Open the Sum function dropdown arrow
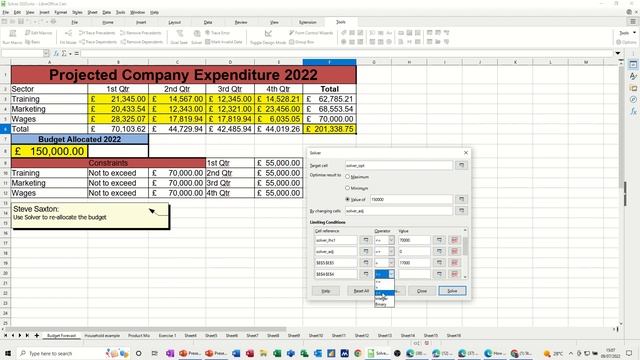 [70, 53]
